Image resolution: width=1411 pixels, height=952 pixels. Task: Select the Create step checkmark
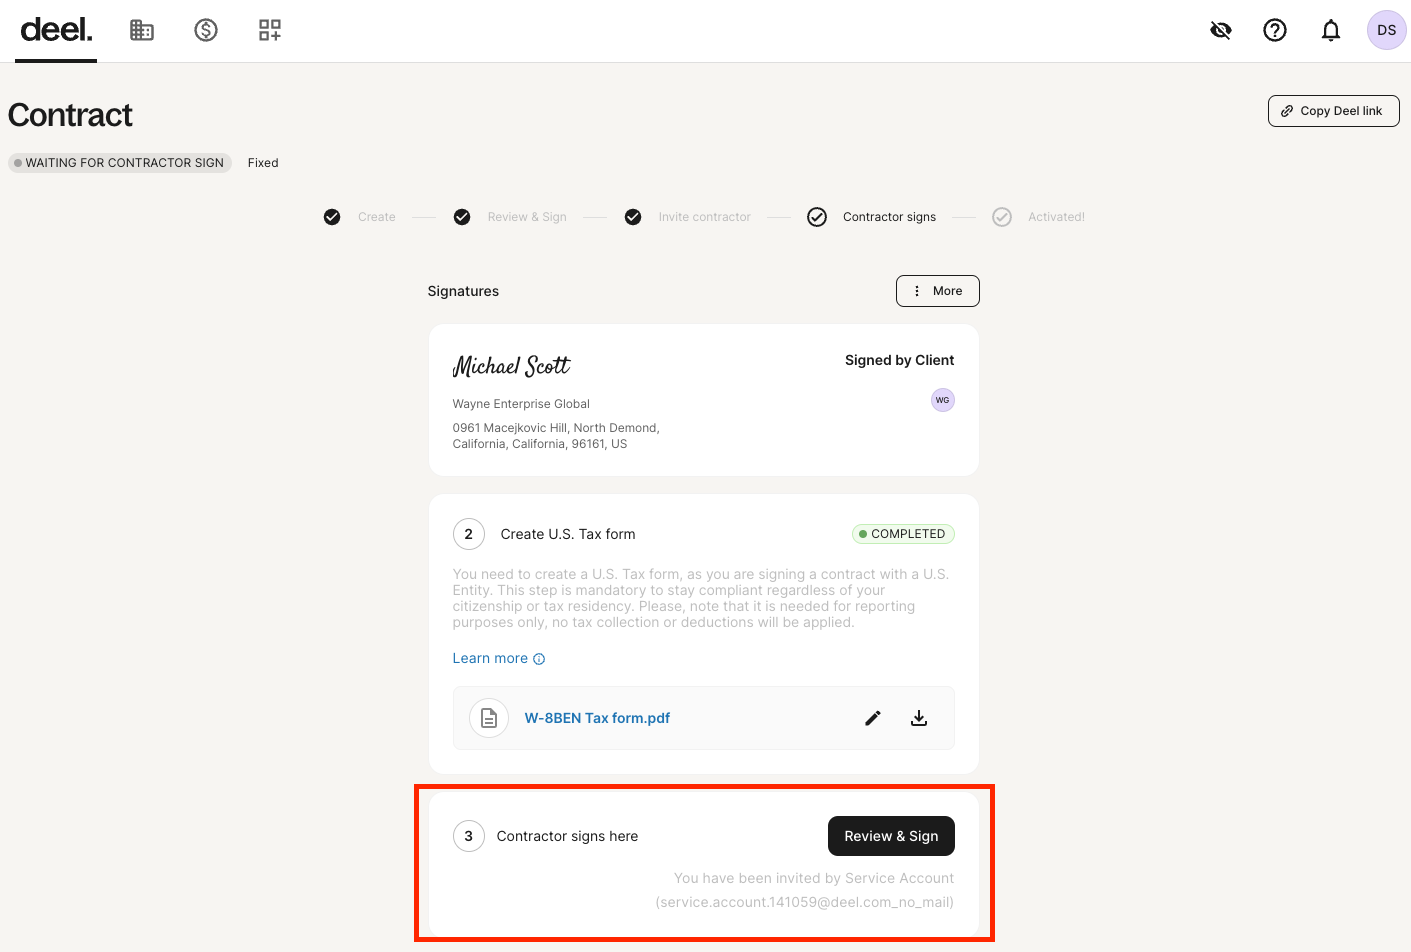coord(332,217)
